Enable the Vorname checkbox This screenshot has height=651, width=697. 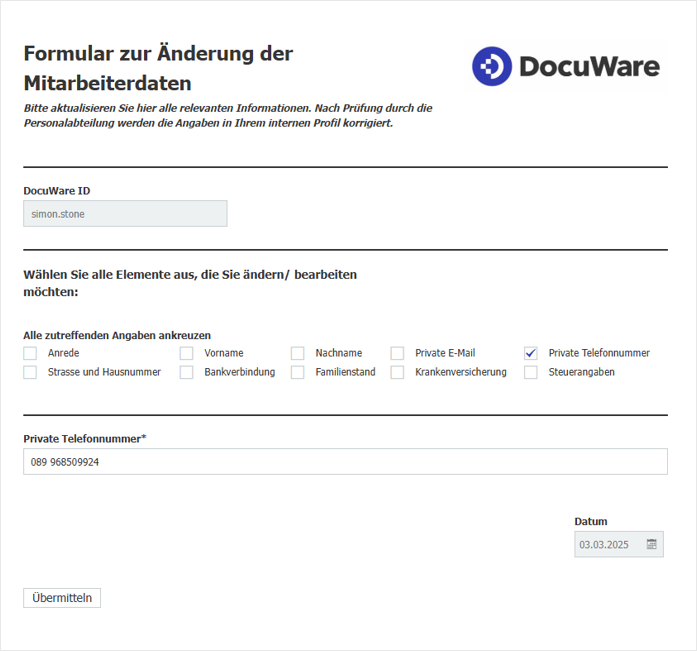[186, 353]
